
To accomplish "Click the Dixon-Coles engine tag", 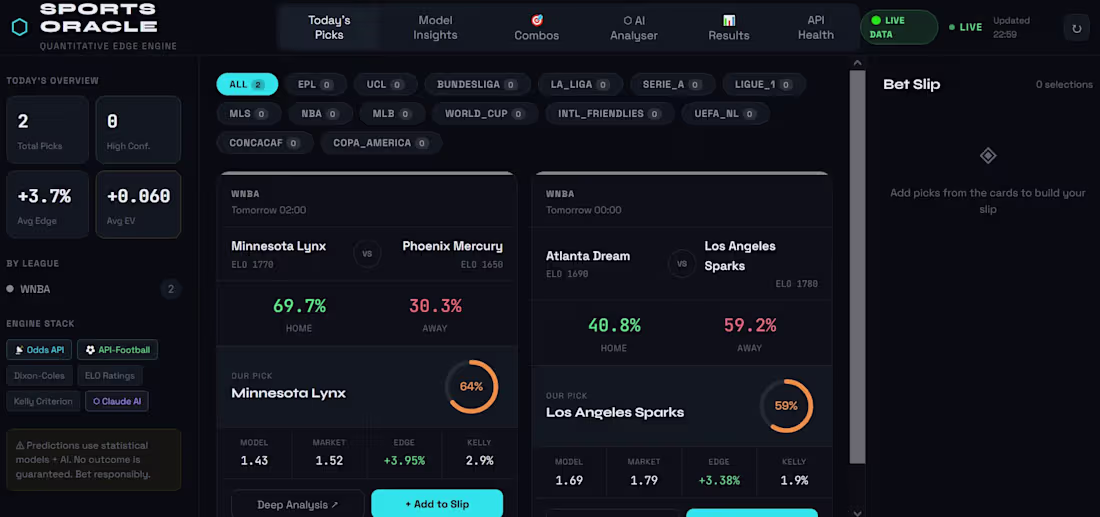I will (39, 375).
